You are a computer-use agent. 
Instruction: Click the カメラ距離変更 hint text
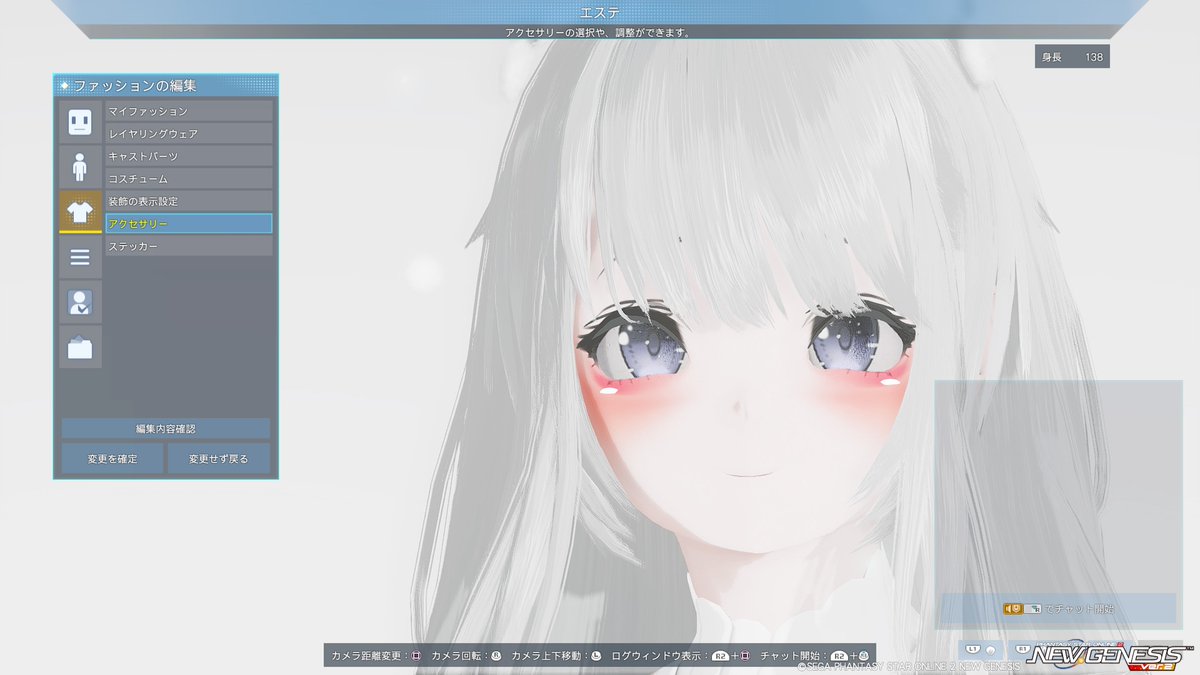(365, 656)
